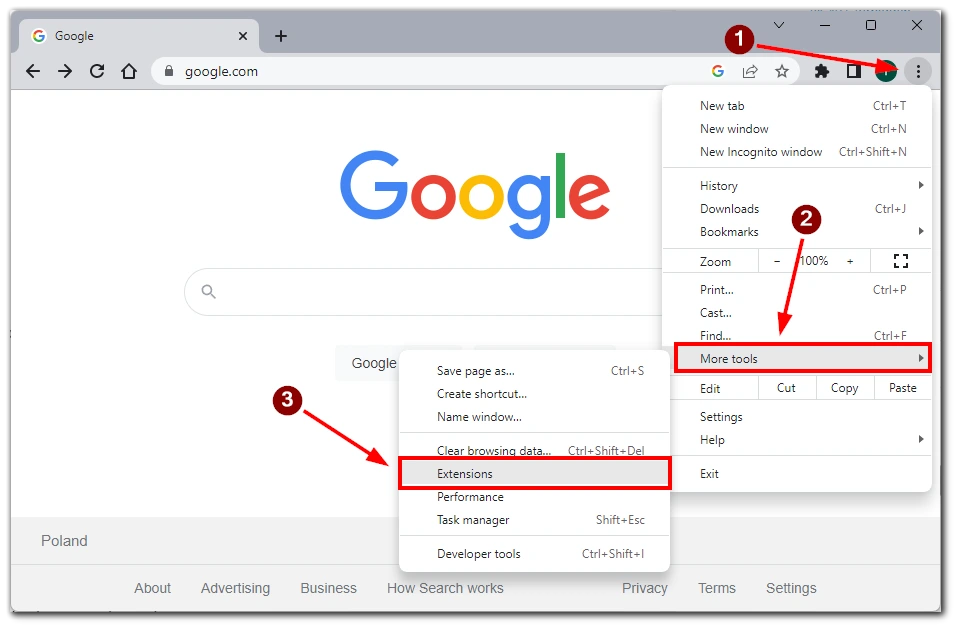Click the Advertising footer link
Image resolution: width=959 pixels, height=630 pixels.
[235, 588]
